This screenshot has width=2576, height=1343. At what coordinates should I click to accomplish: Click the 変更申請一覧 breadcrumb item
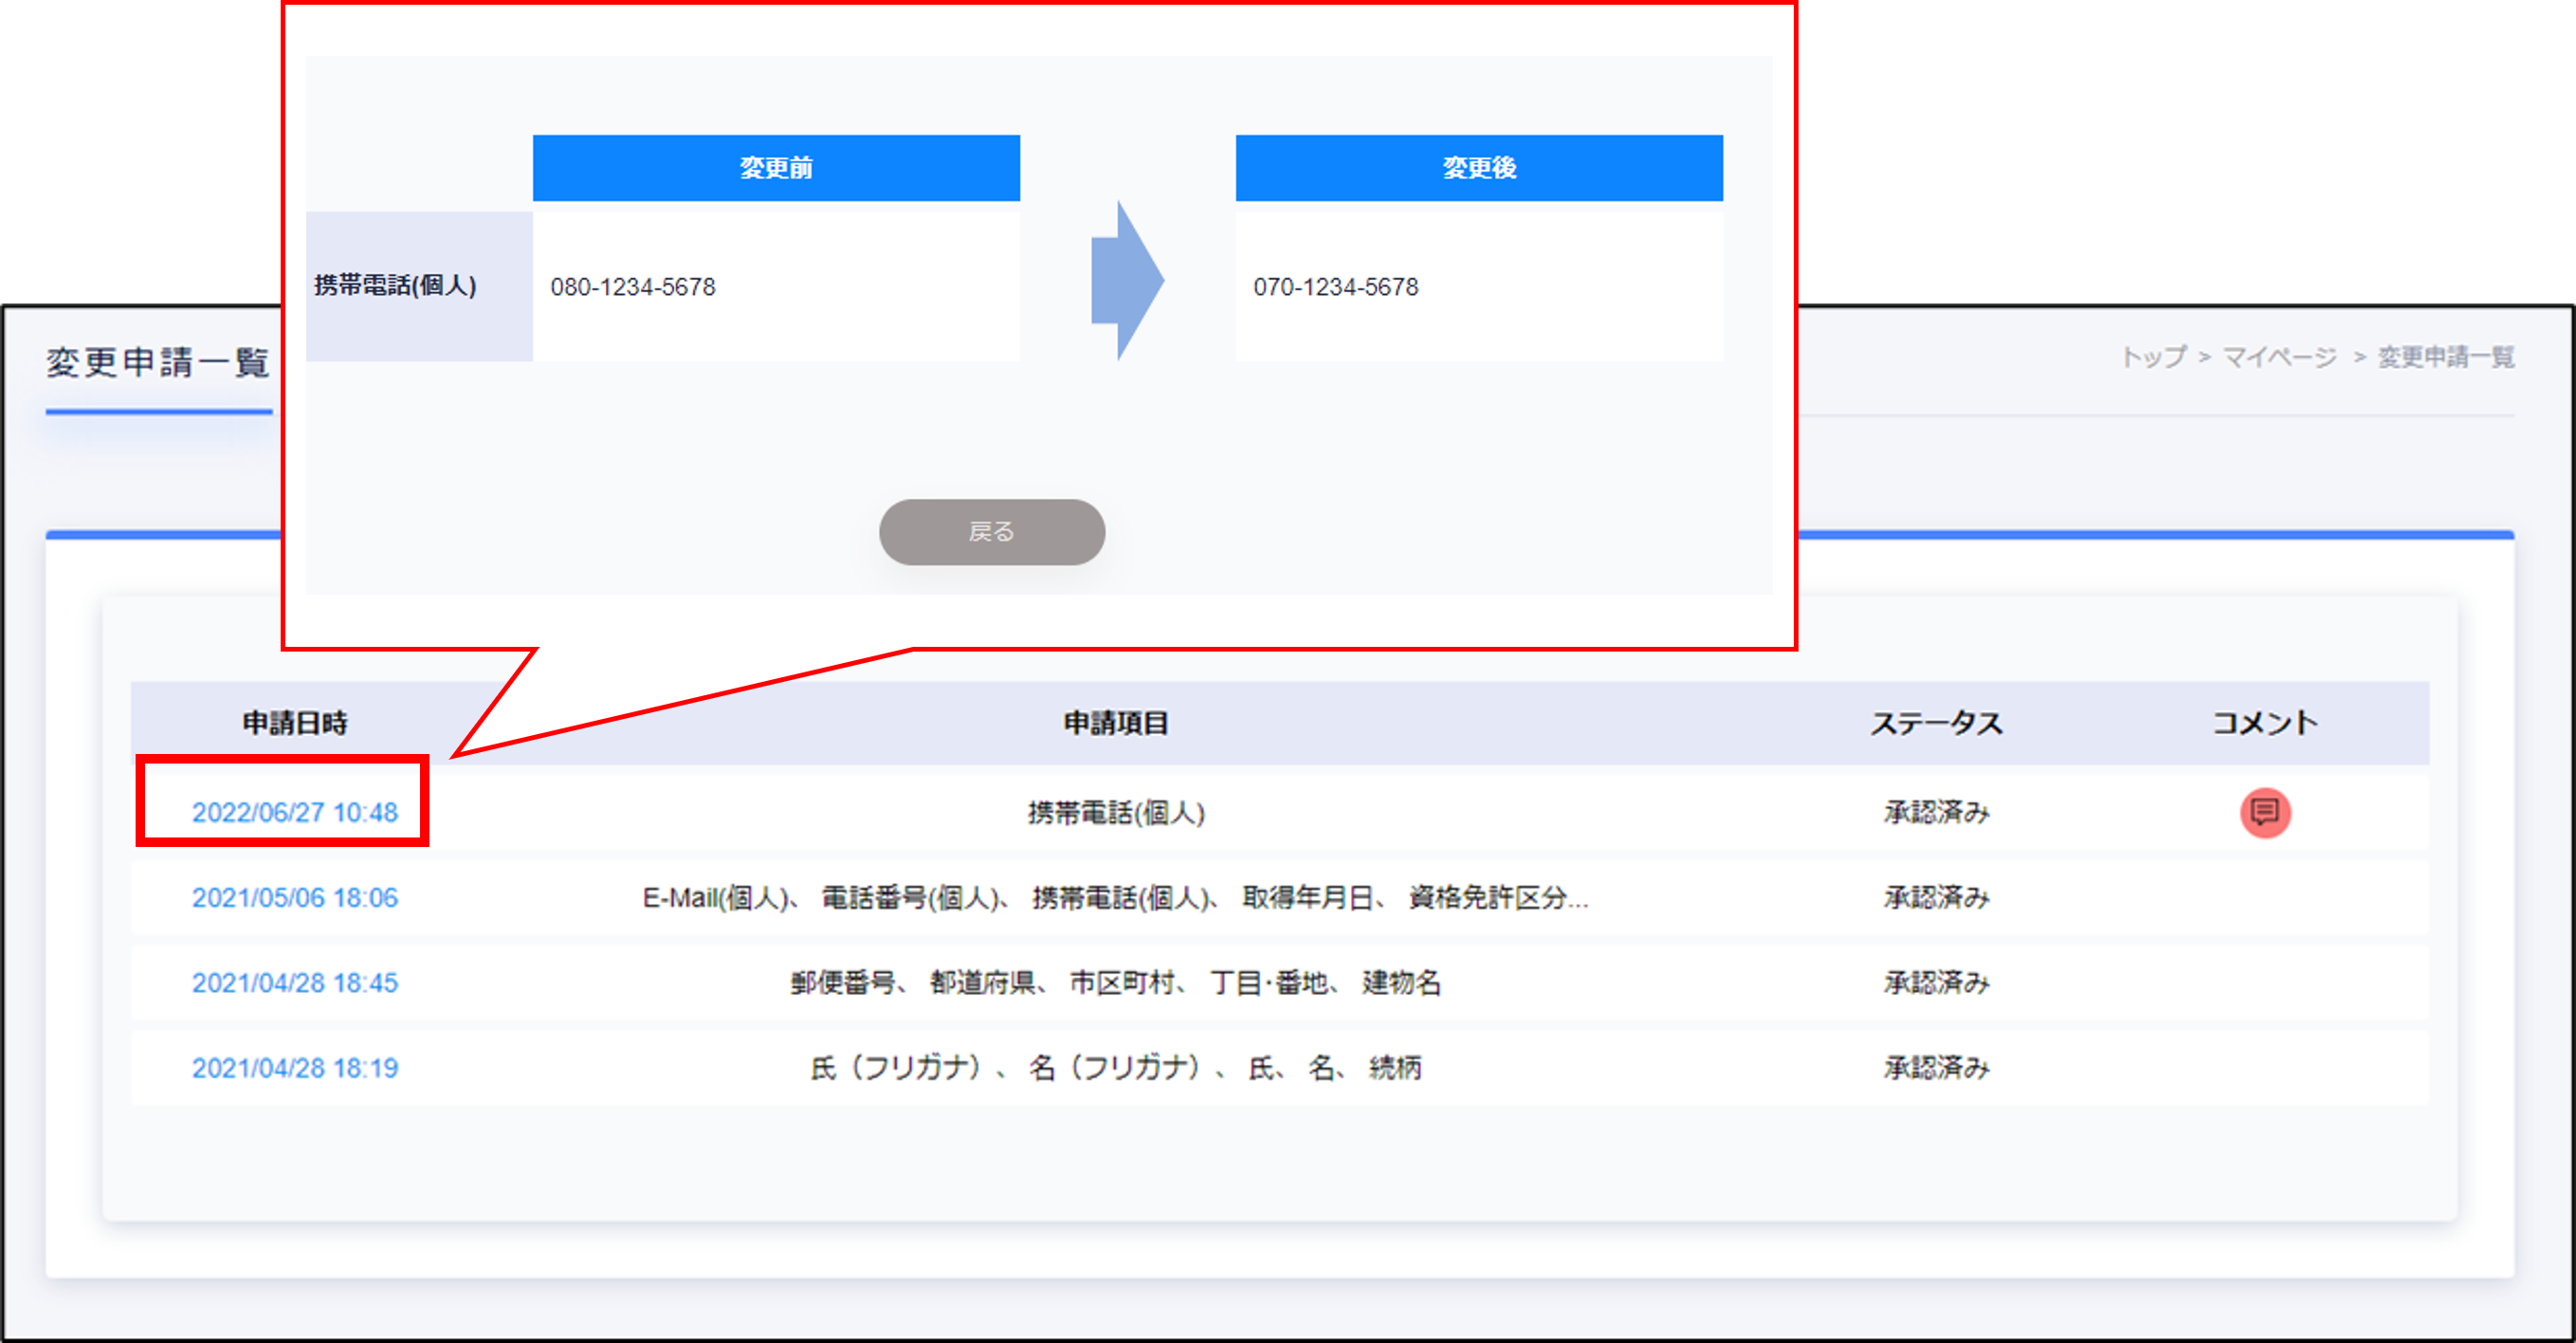click(x=2445, y=357)
